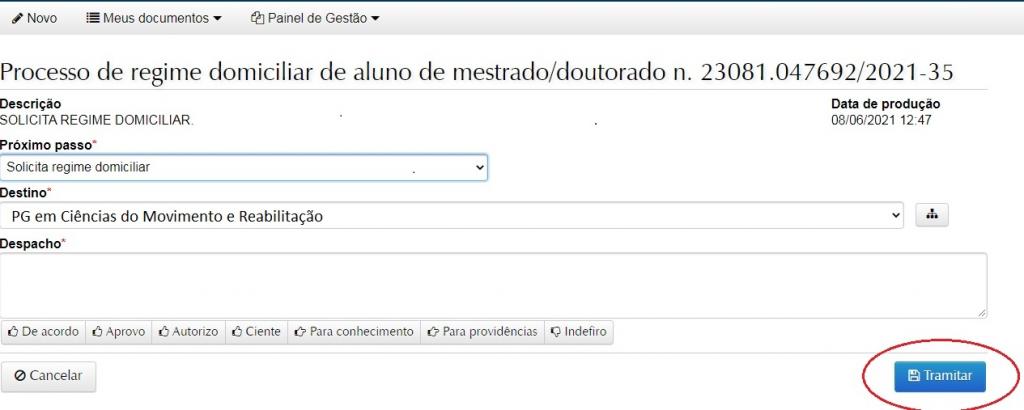The height and width of the screenshot is (410, 1024).
Task: Grab the Despacho textarea resize handle
Action: pyautogui.click(x=982, y=313)
